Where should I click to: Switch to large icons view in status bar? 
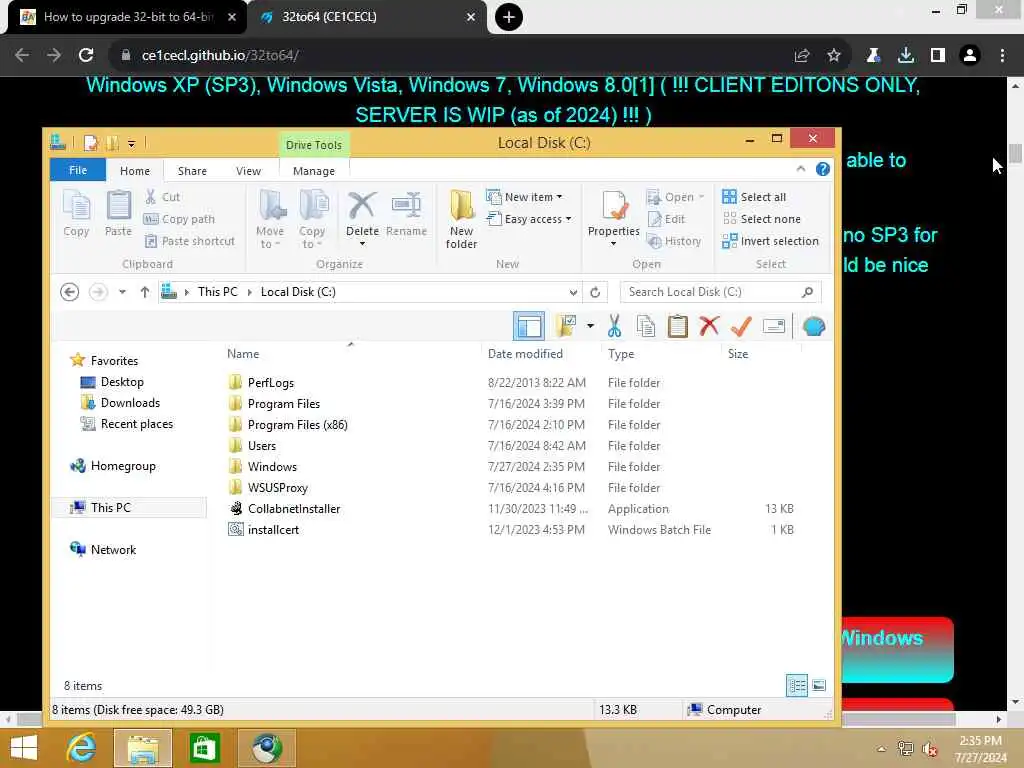(x=818, y=685)
